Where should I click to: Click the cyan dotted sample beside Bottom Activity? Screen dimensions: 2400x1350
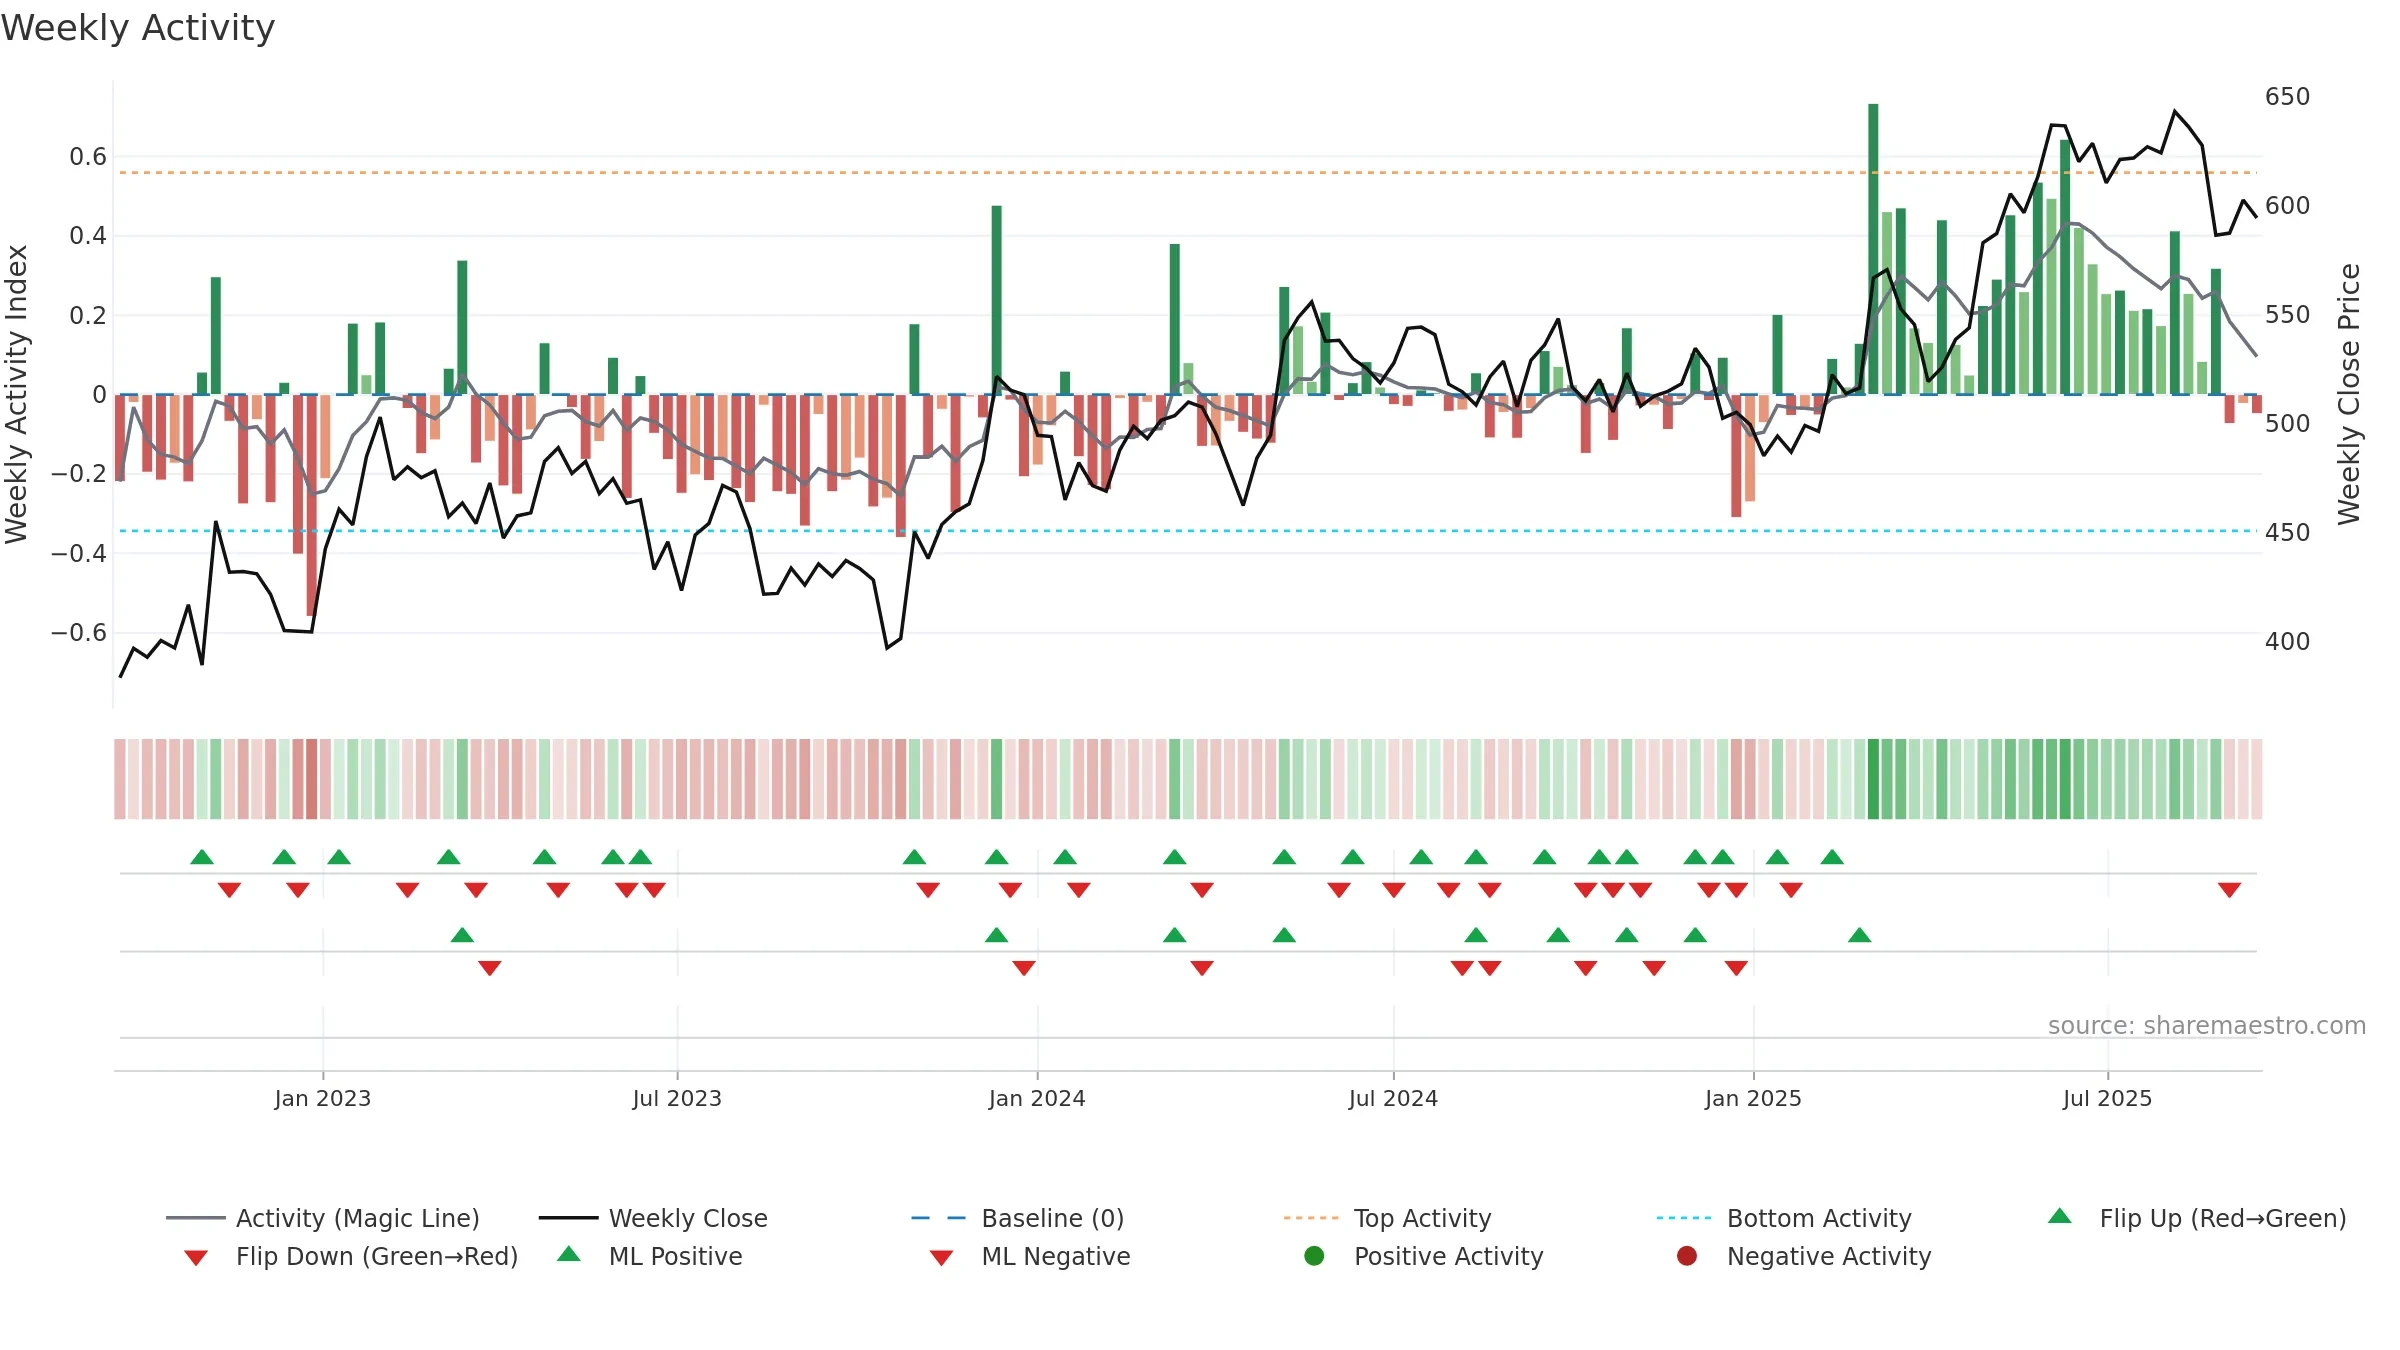coord(1684,1218)
